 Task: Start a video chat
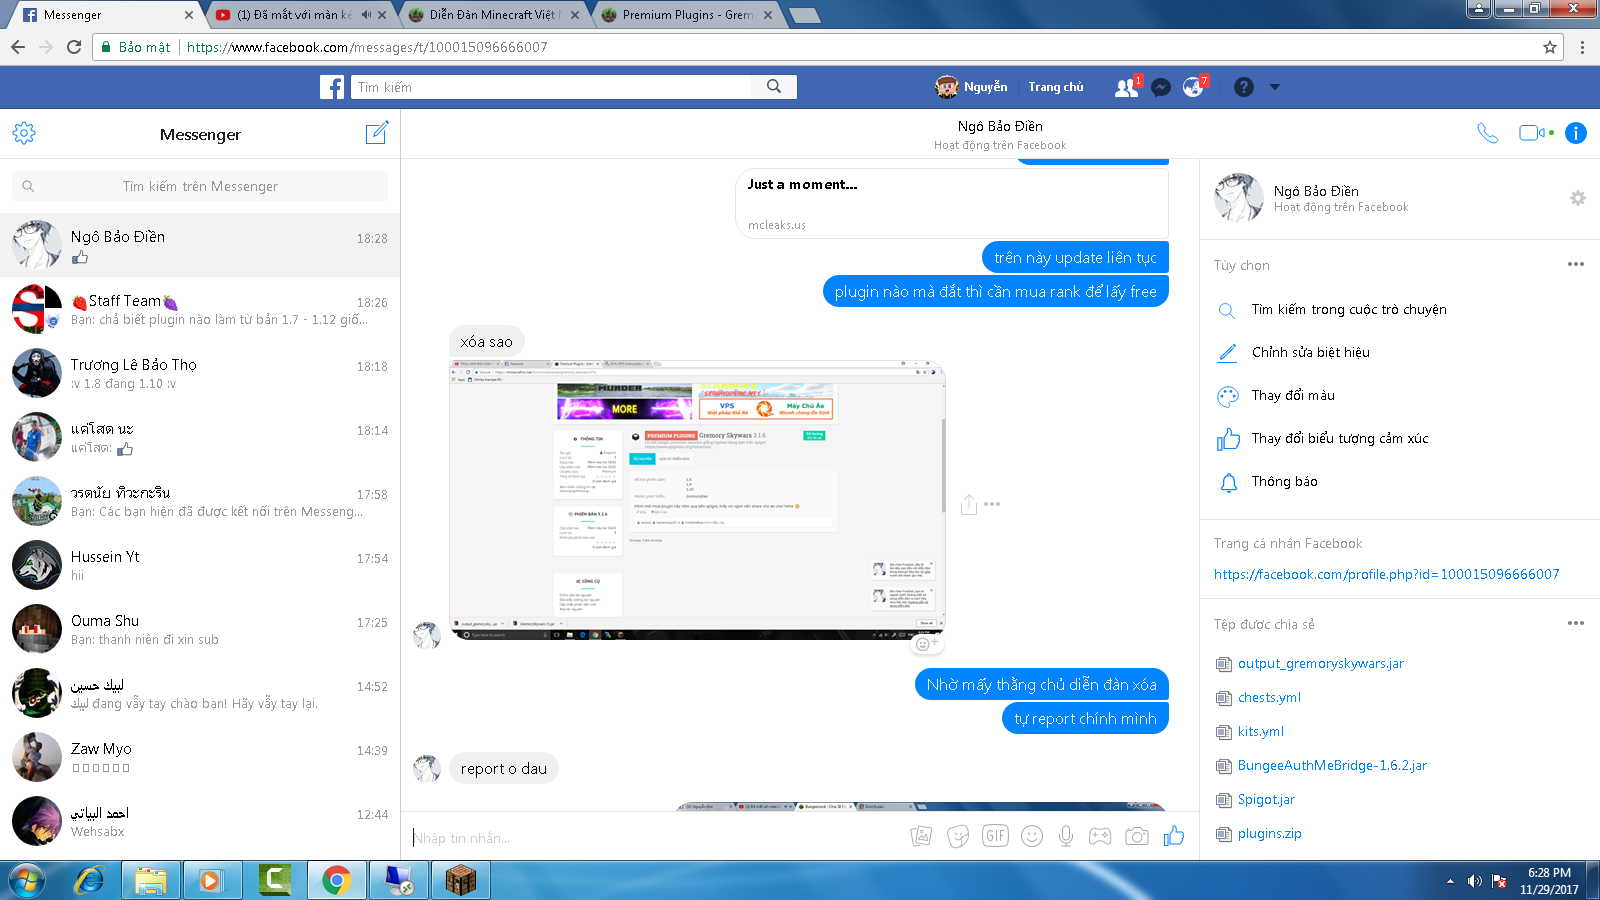1533,133
